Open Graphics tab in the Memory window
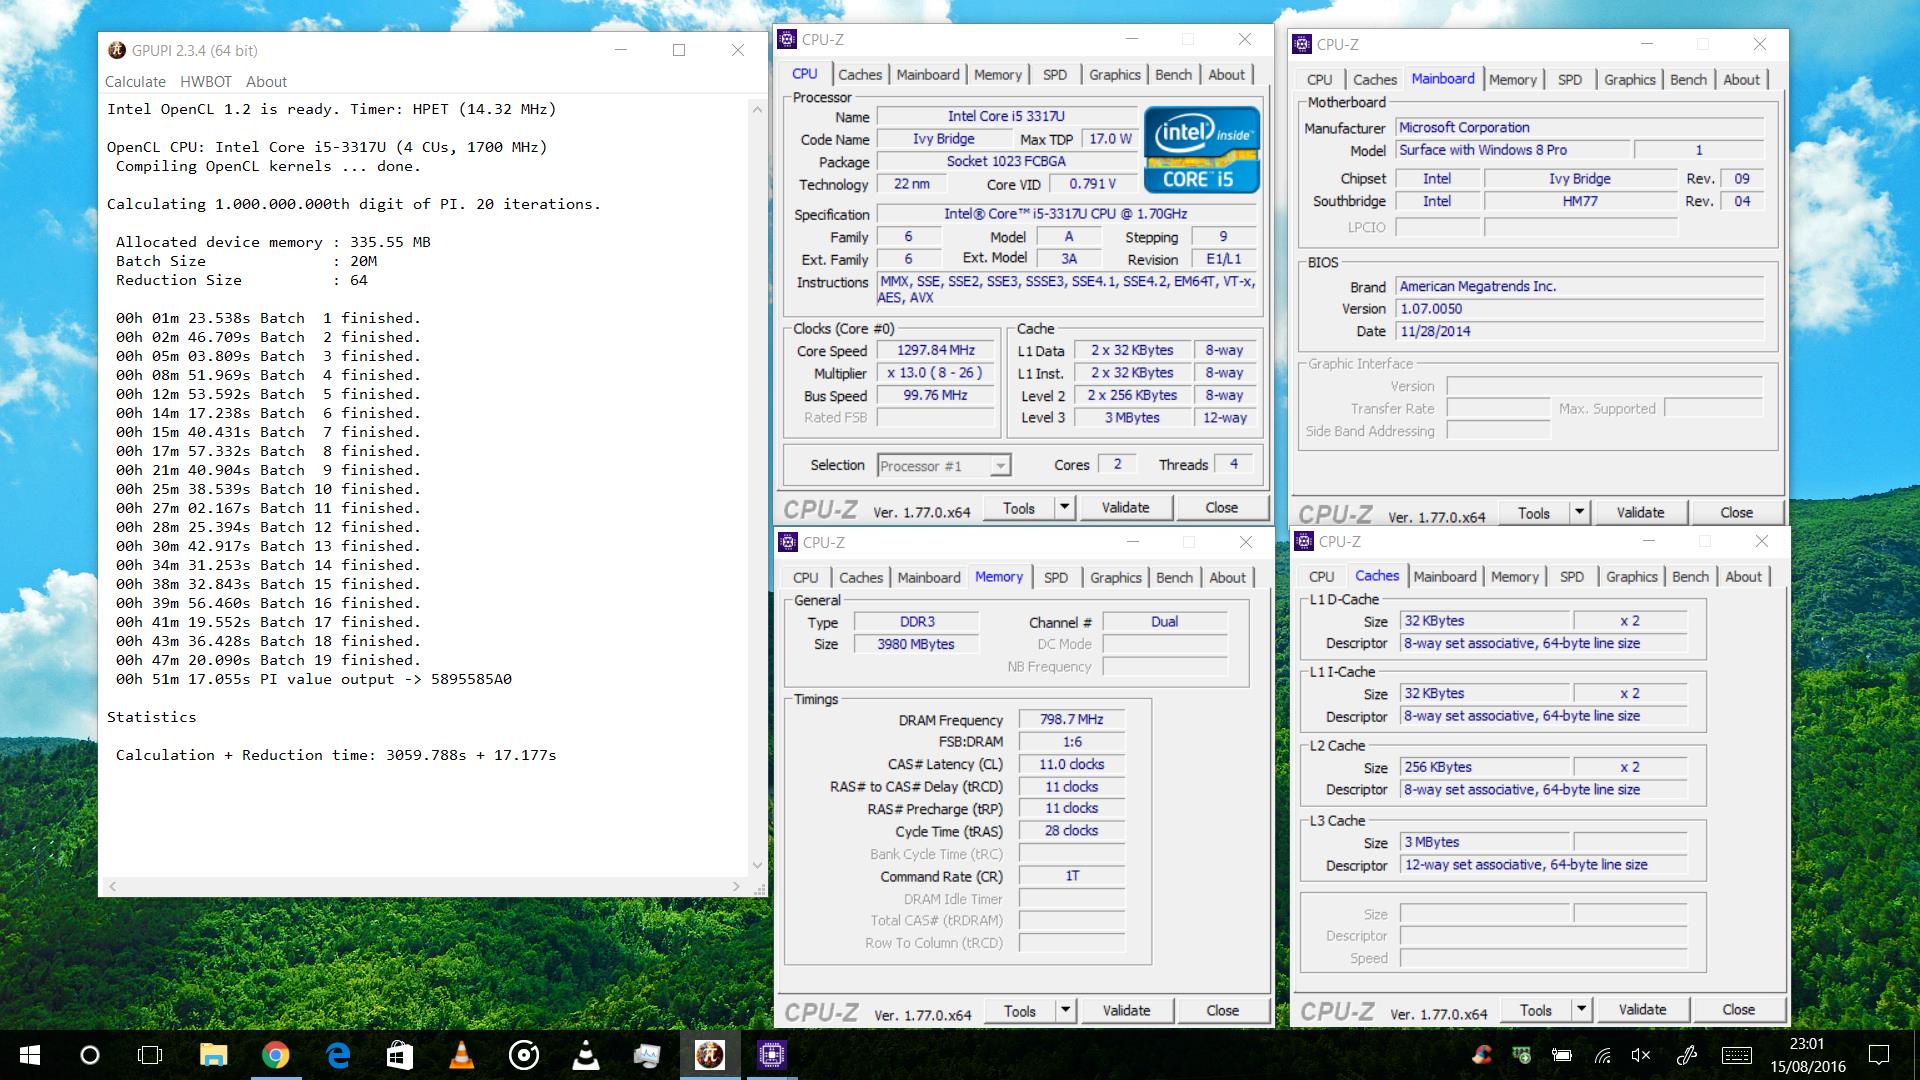1920x1080 pixels. [x=1116, y=578]
